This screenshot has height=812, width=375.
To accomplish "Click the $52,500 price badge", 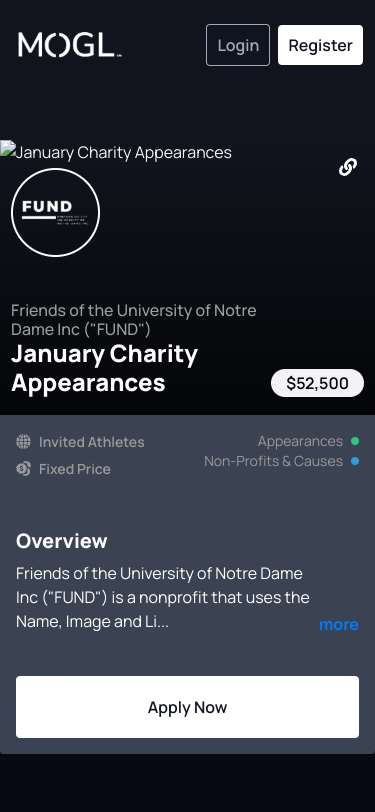I will click(318, 383).
